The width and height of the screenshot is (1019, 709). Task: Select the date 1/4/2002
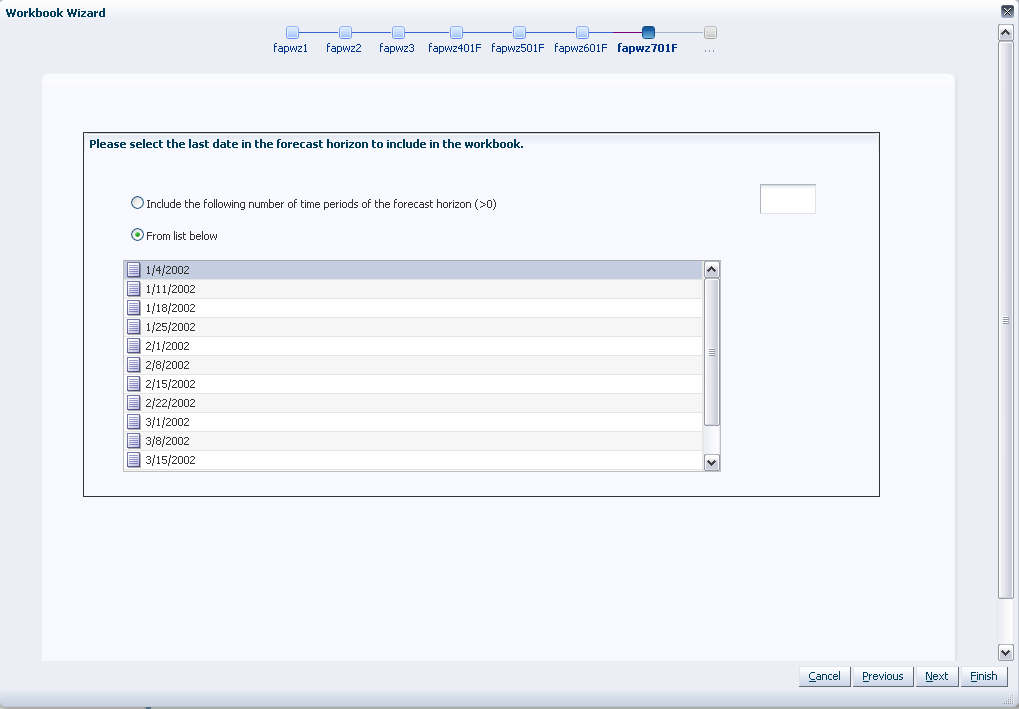(x=413, y=270)
